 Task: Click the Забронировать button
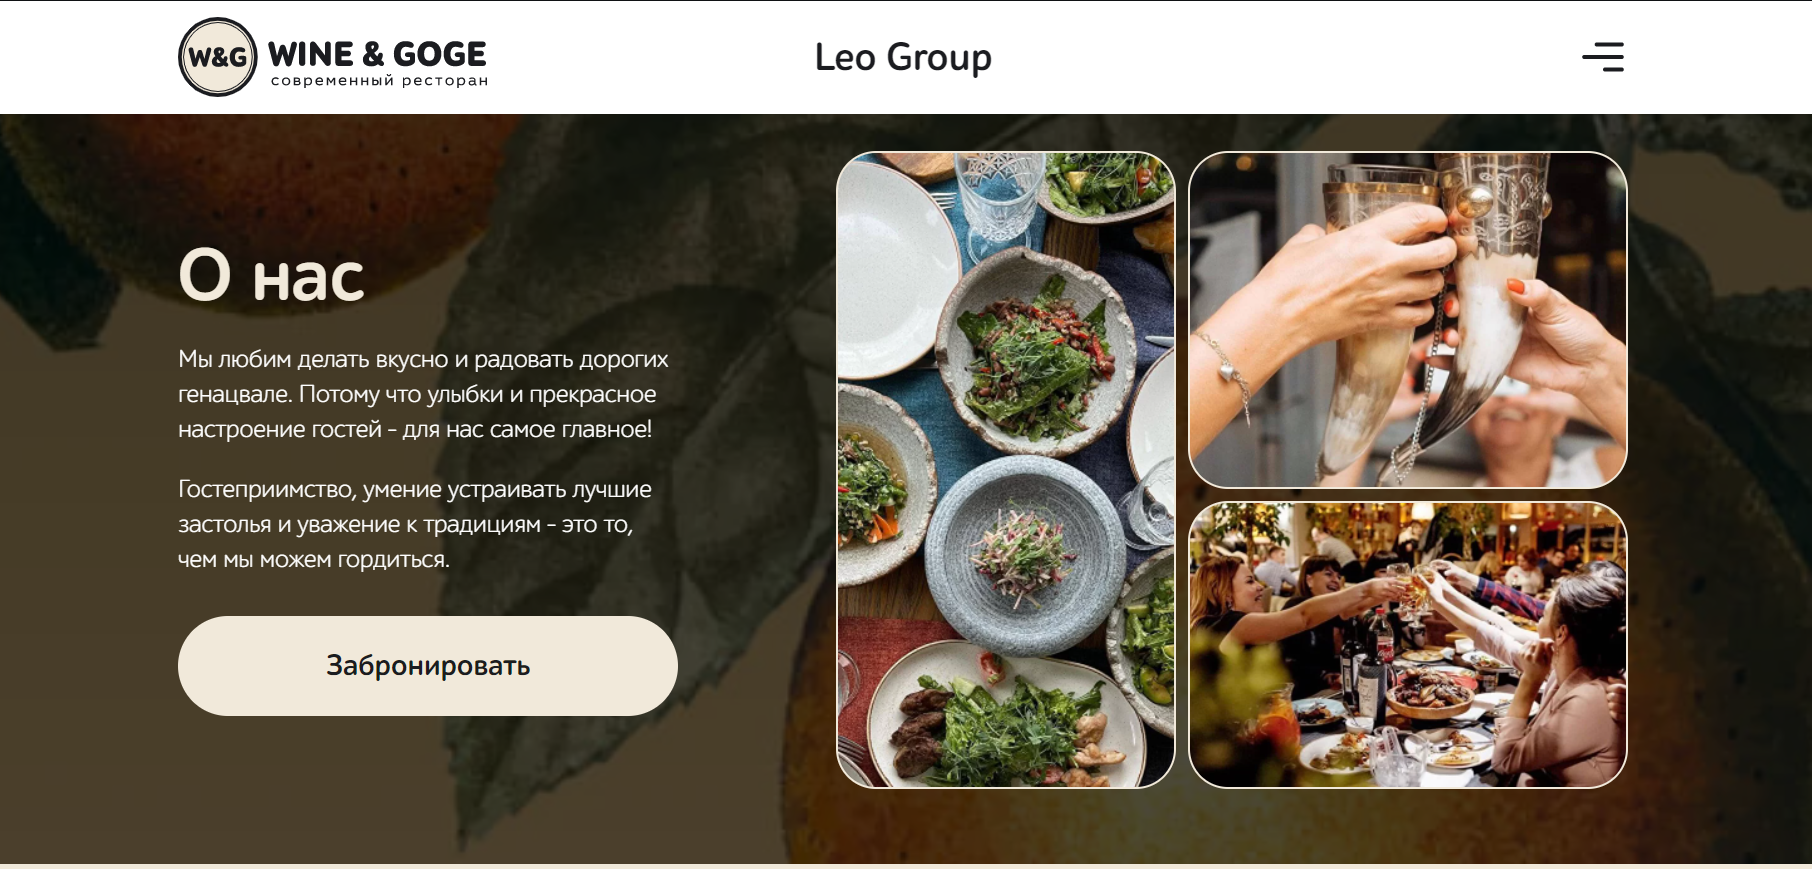pyautogui.click(x=428, y=666)
